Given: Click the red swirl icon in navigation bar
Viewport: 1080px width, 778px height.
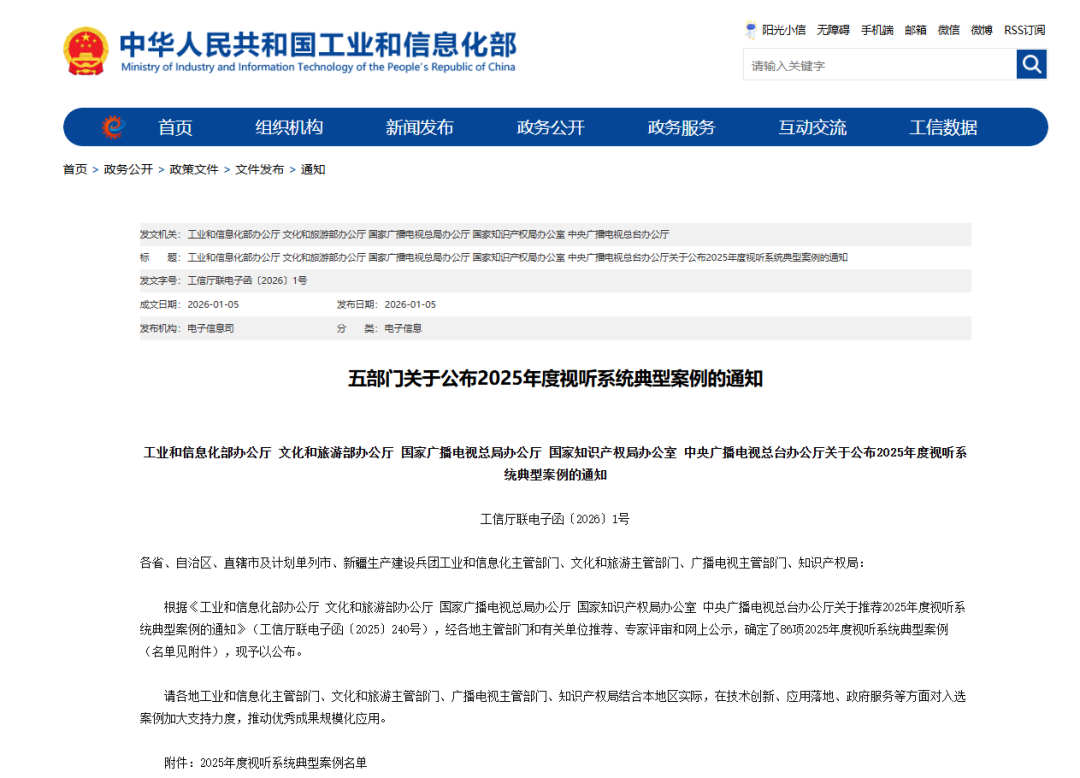Looking at the screenshot, I should pos(113,127).
